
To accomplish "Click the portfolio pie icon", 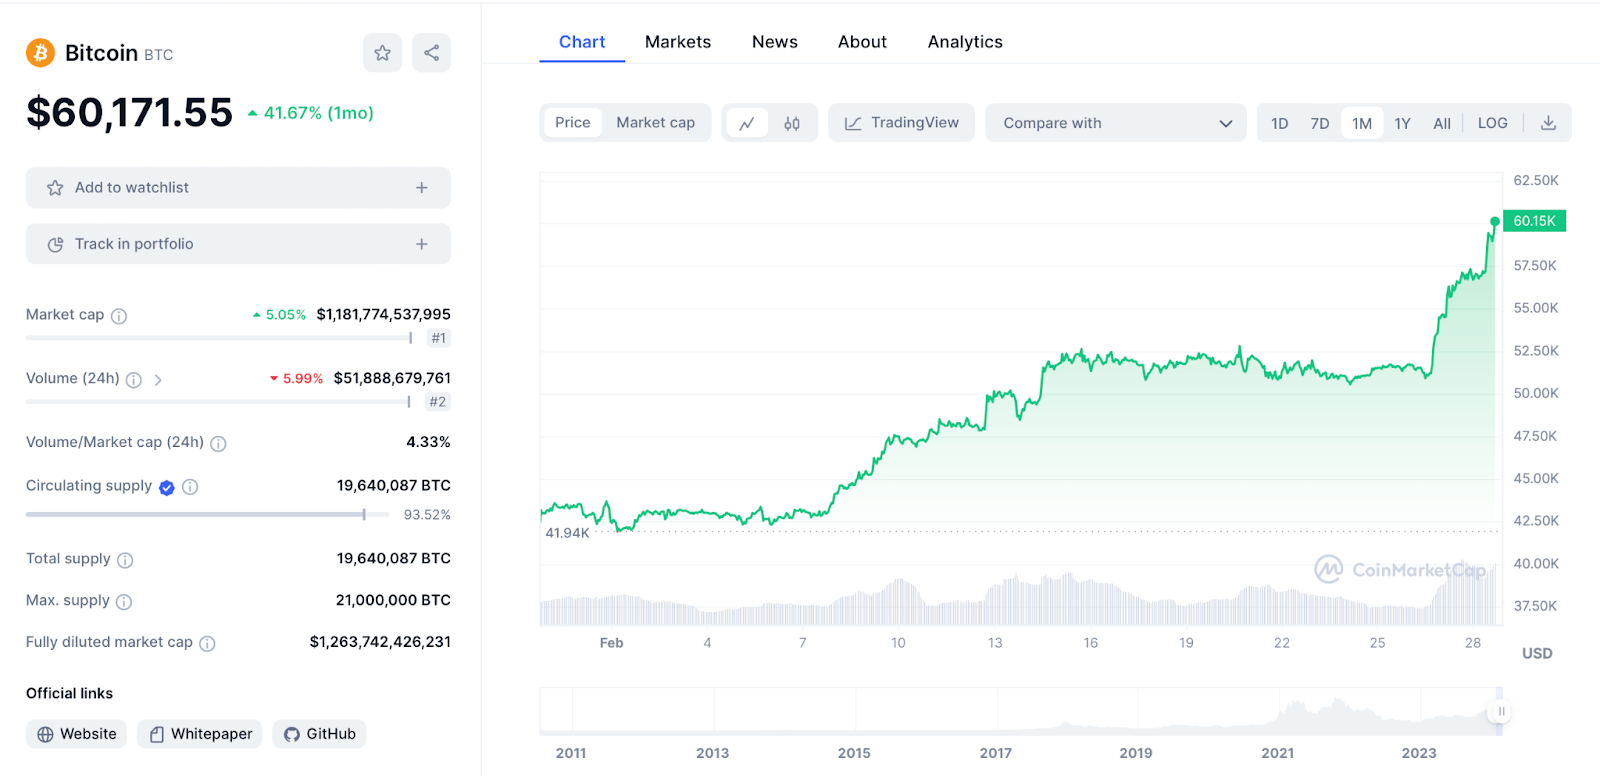I will 55,244.
